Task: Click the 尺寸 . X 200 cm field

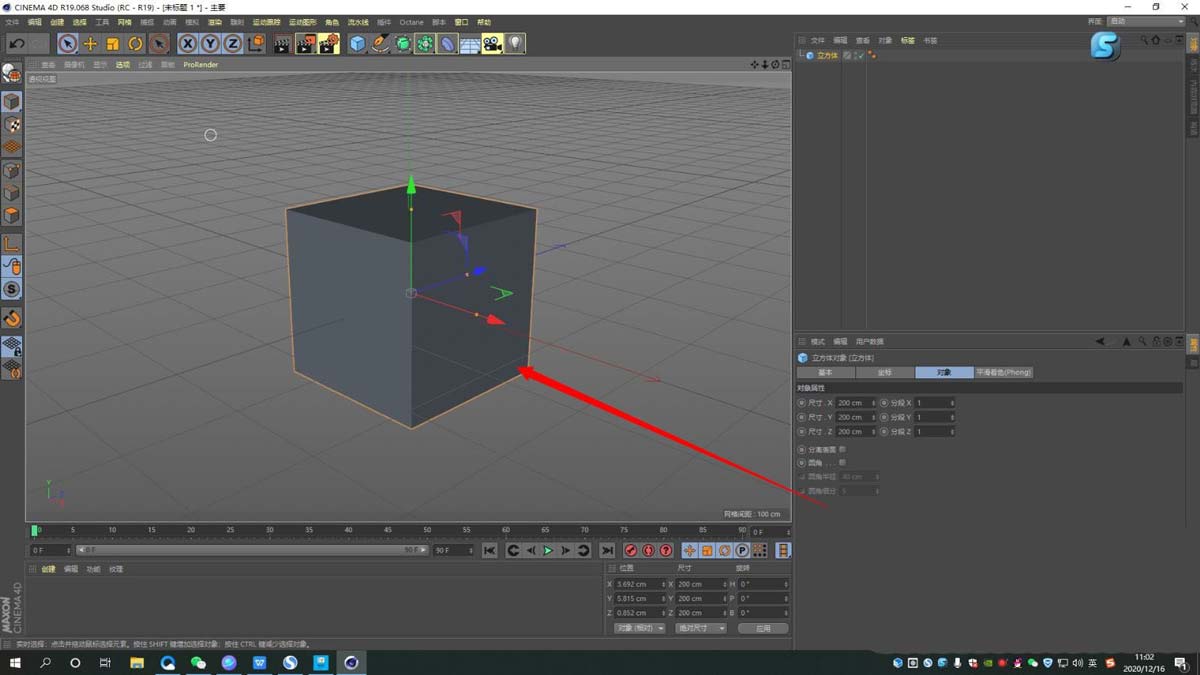Action: (x=856, y=403)
